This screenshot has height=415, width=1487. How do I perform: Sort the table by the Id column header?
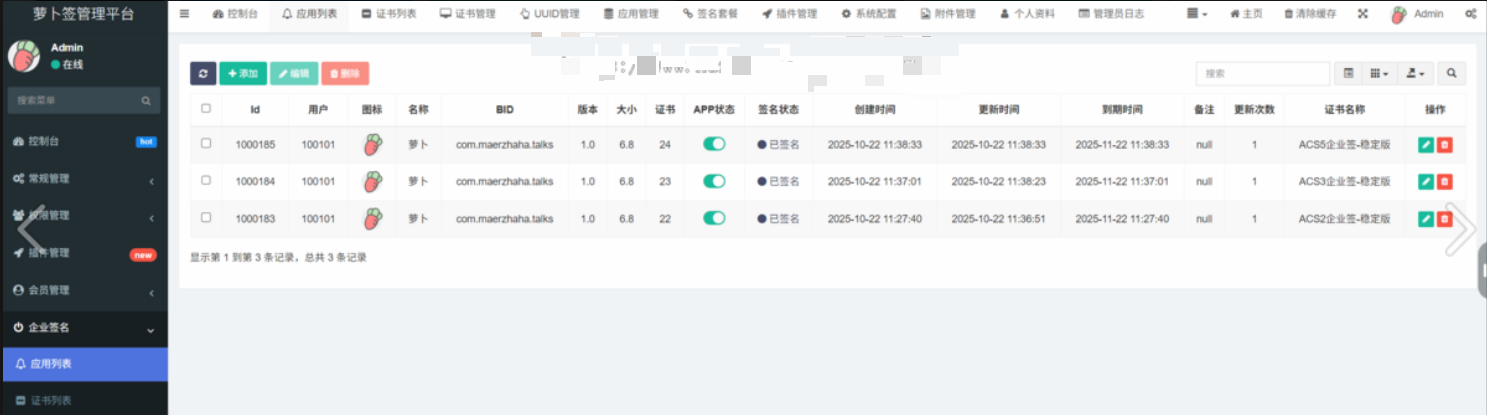pos(255,109)
